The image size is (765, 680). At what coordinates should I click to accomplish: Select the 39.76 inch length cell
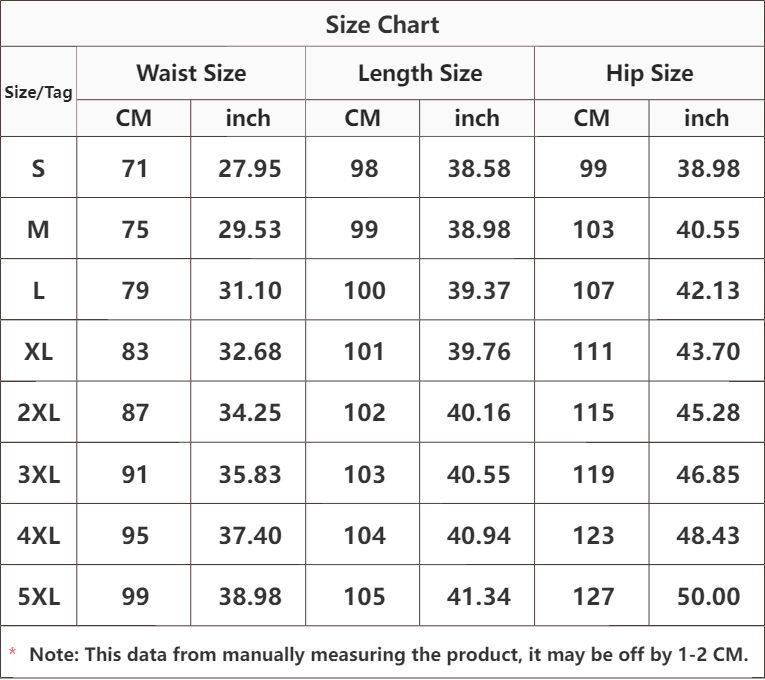pyautogui.click(x=478, y=352)
